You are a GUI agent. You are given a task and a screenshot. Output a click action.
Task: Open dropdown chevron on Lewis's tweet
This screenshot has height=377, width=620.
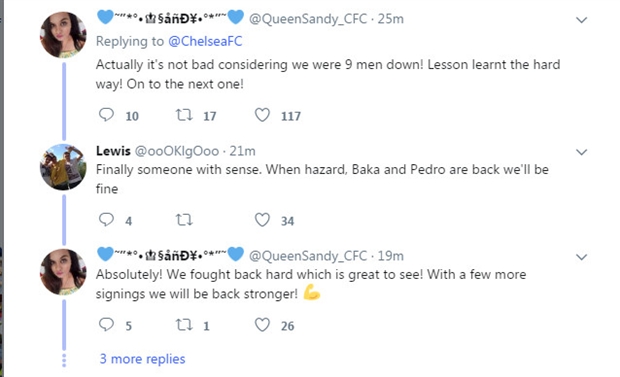(581, 152)
